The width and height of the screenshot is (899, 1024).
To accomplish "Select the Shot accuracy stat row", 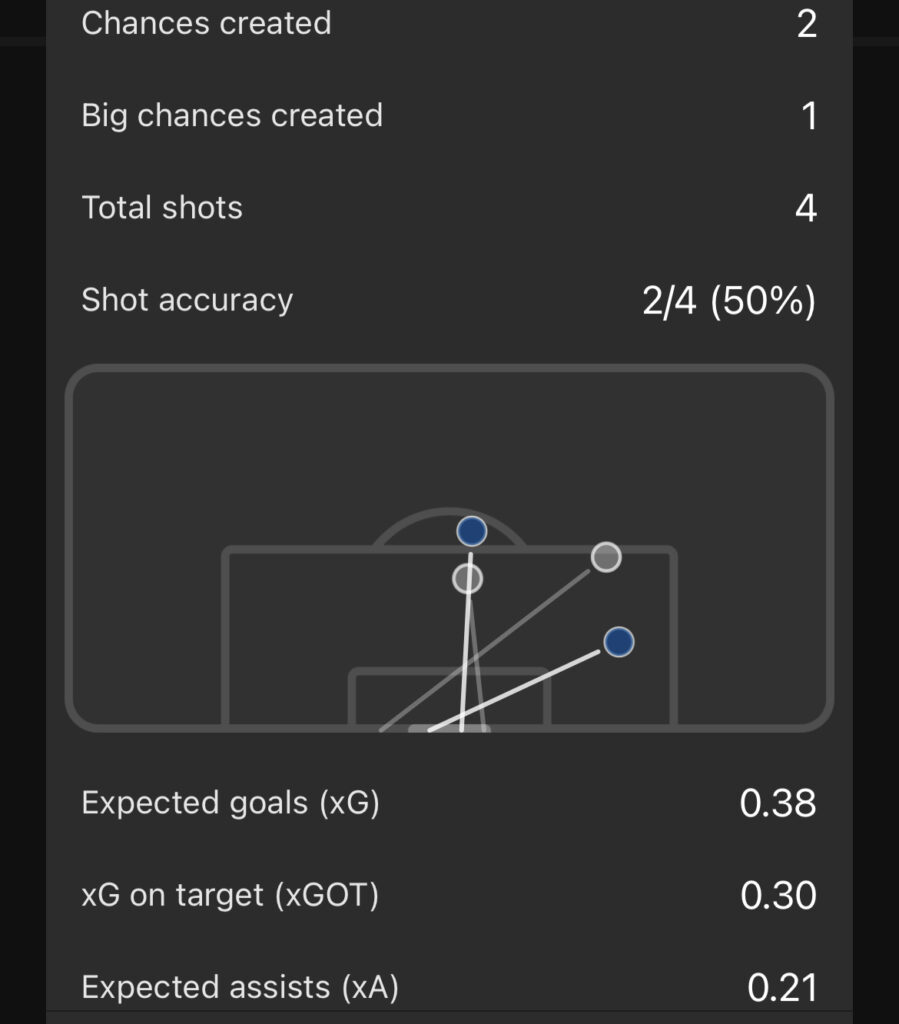I will (x=449, y=300).
